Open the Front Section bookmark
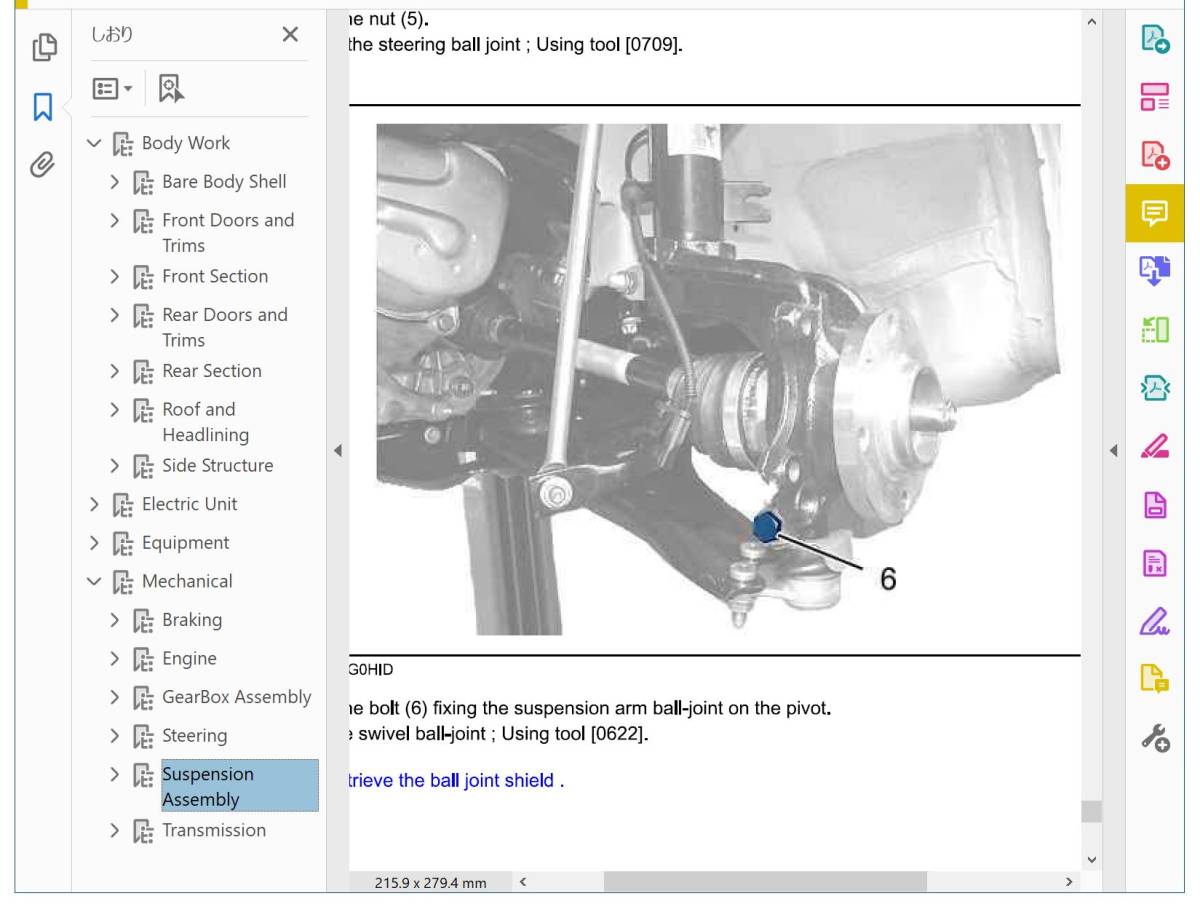Image resolution: width=1200 pixels, height=904 pixels. (215, 276)
